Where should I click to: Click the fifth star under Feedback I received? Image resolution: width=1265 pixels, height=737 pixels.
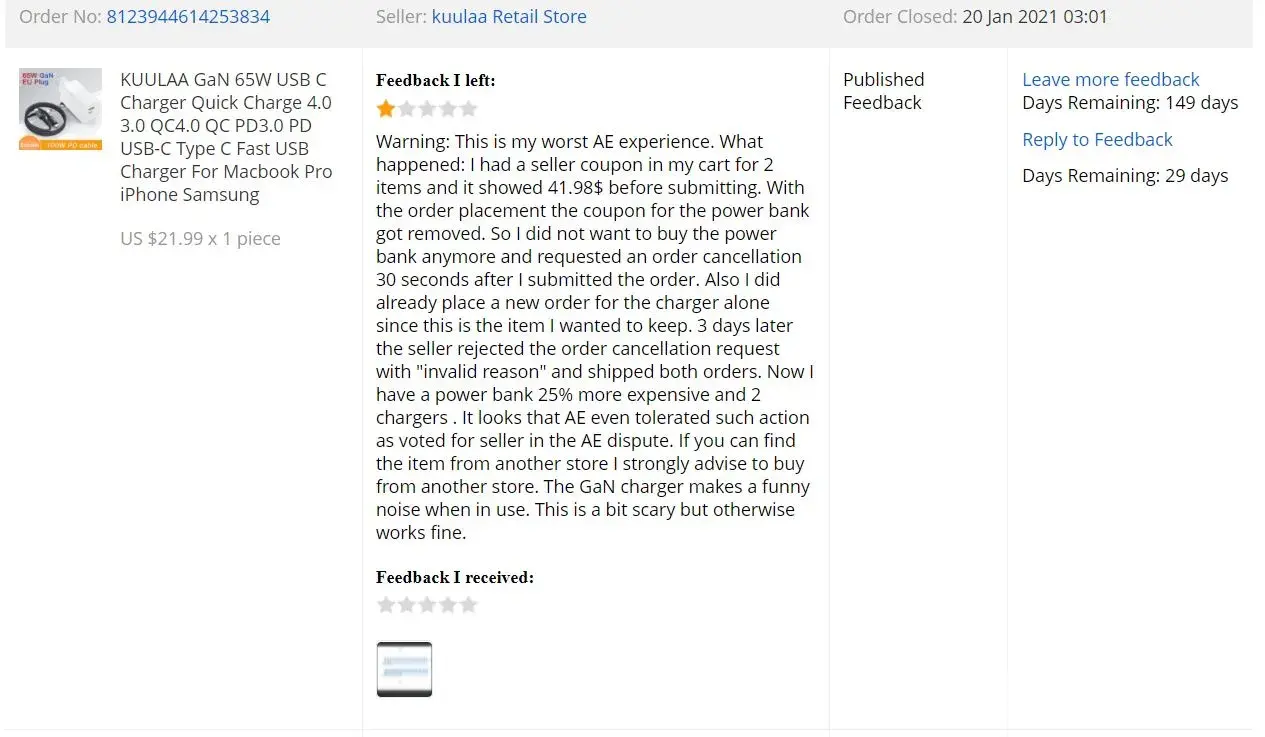468,605
